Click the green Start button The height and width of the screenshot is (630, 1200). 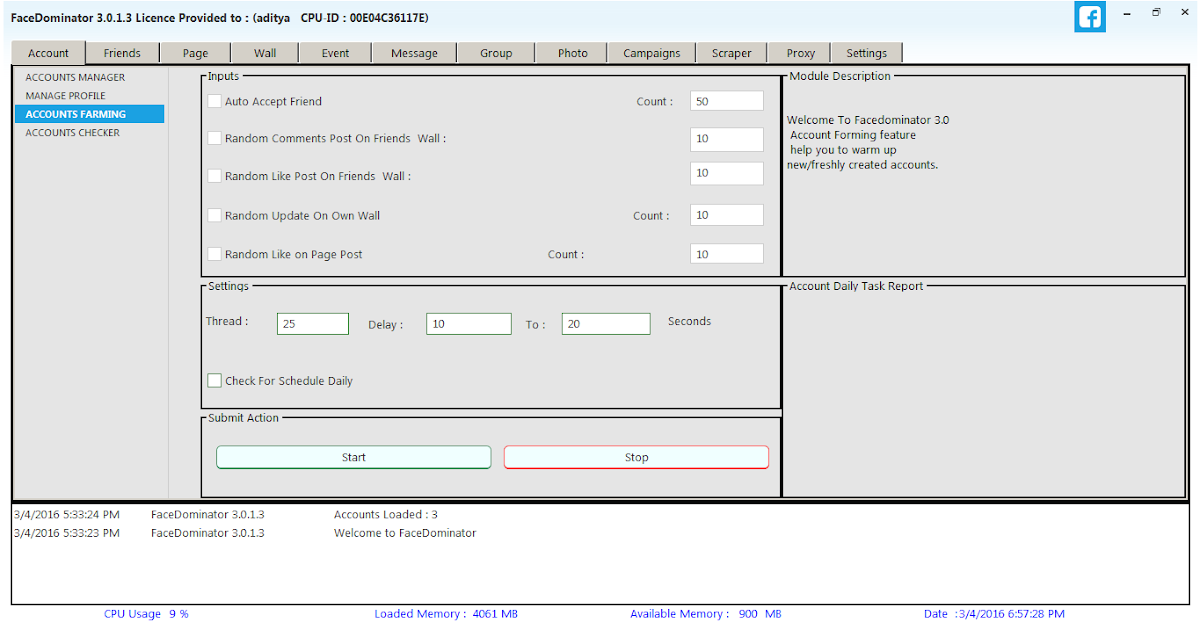click(354, 457)
